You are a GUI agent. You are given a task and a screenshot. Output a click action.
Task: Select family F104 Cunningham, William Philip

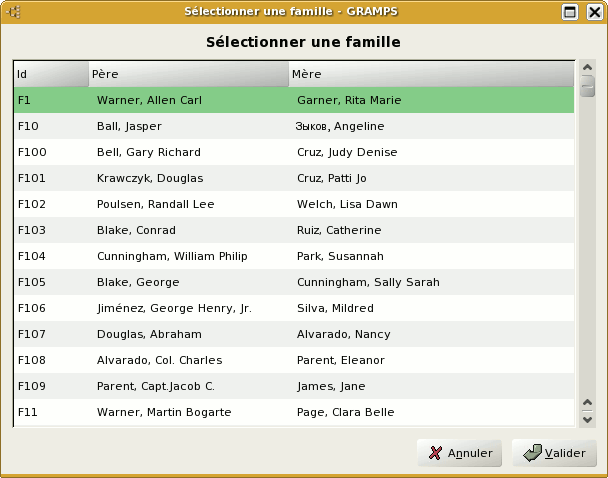coord(172,256)
